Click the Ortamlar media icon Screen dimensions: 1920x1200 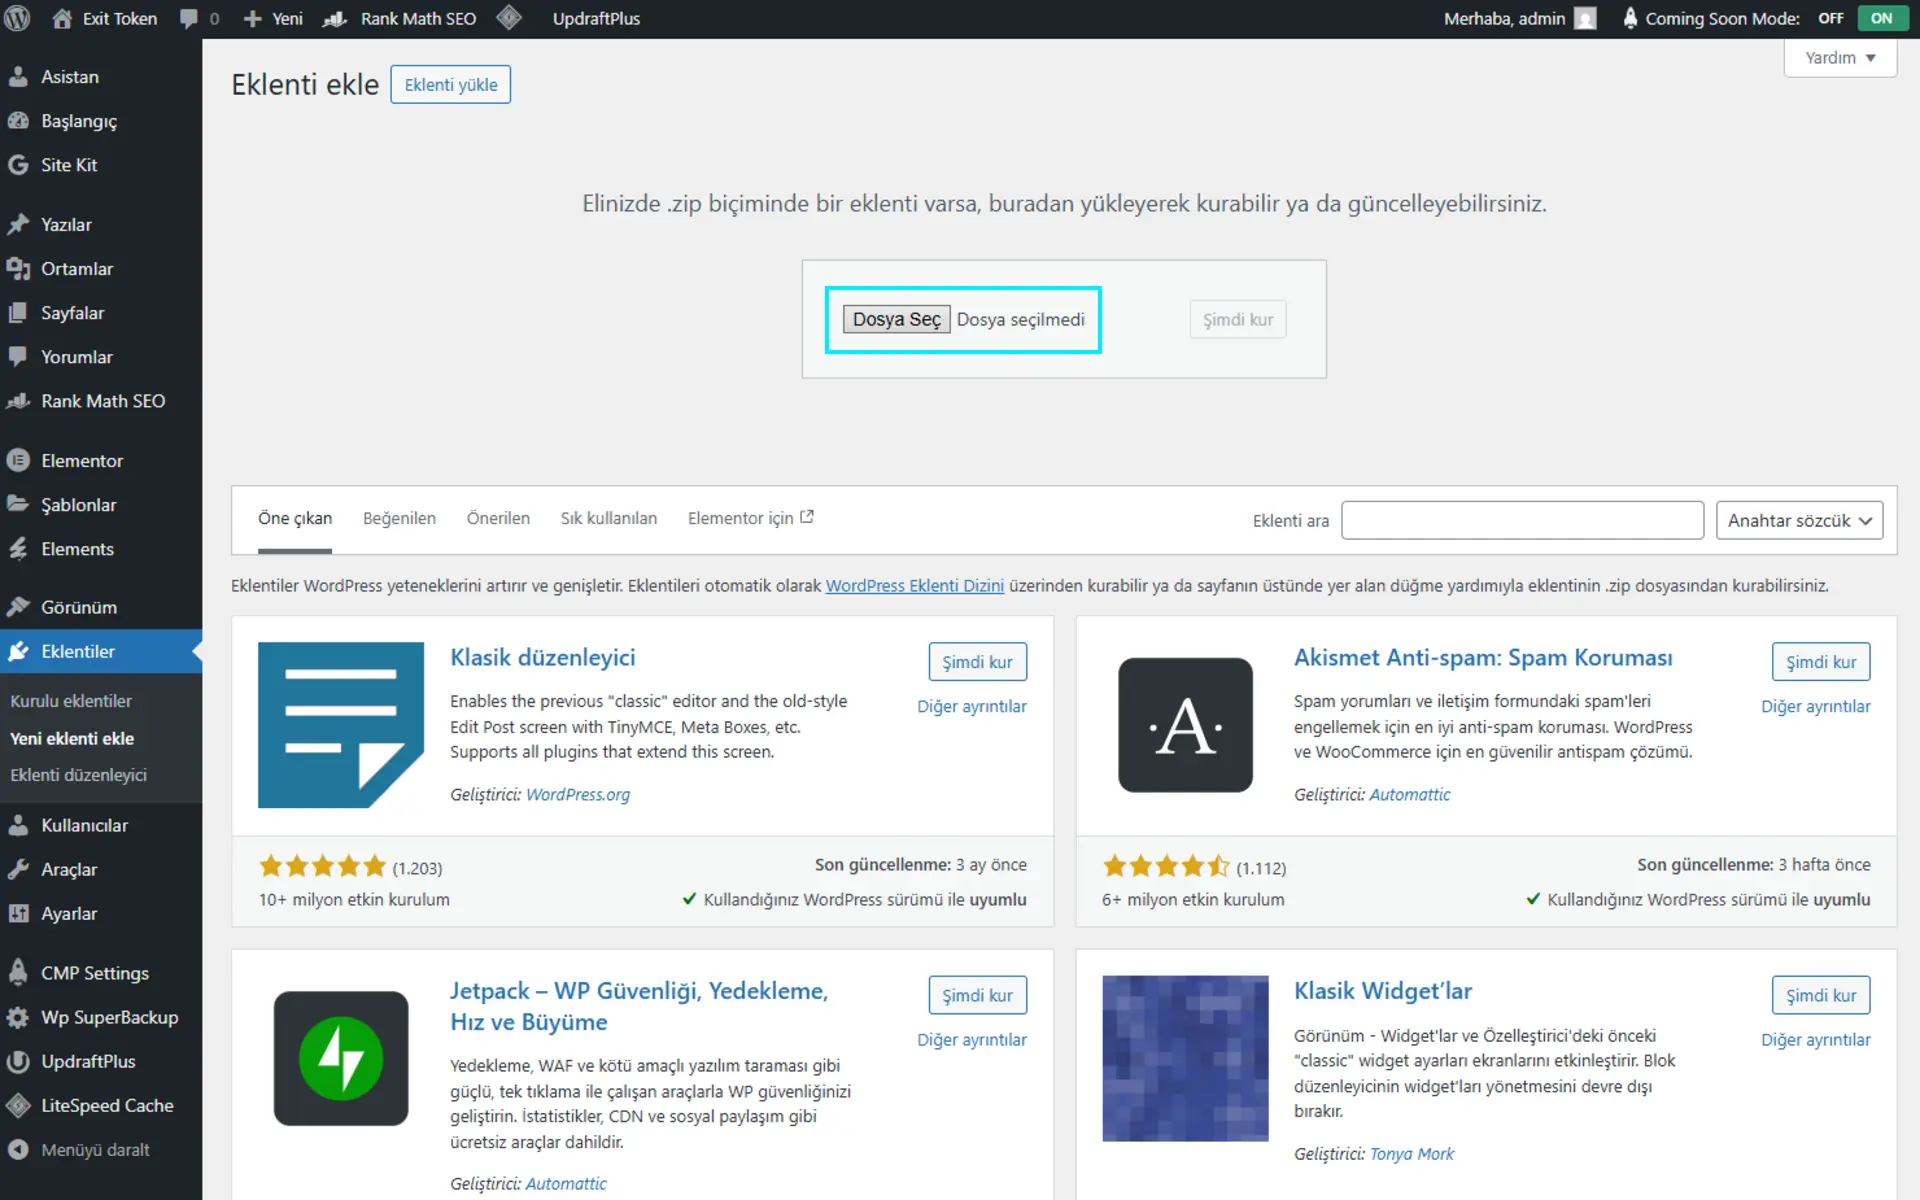coord(18,269)
